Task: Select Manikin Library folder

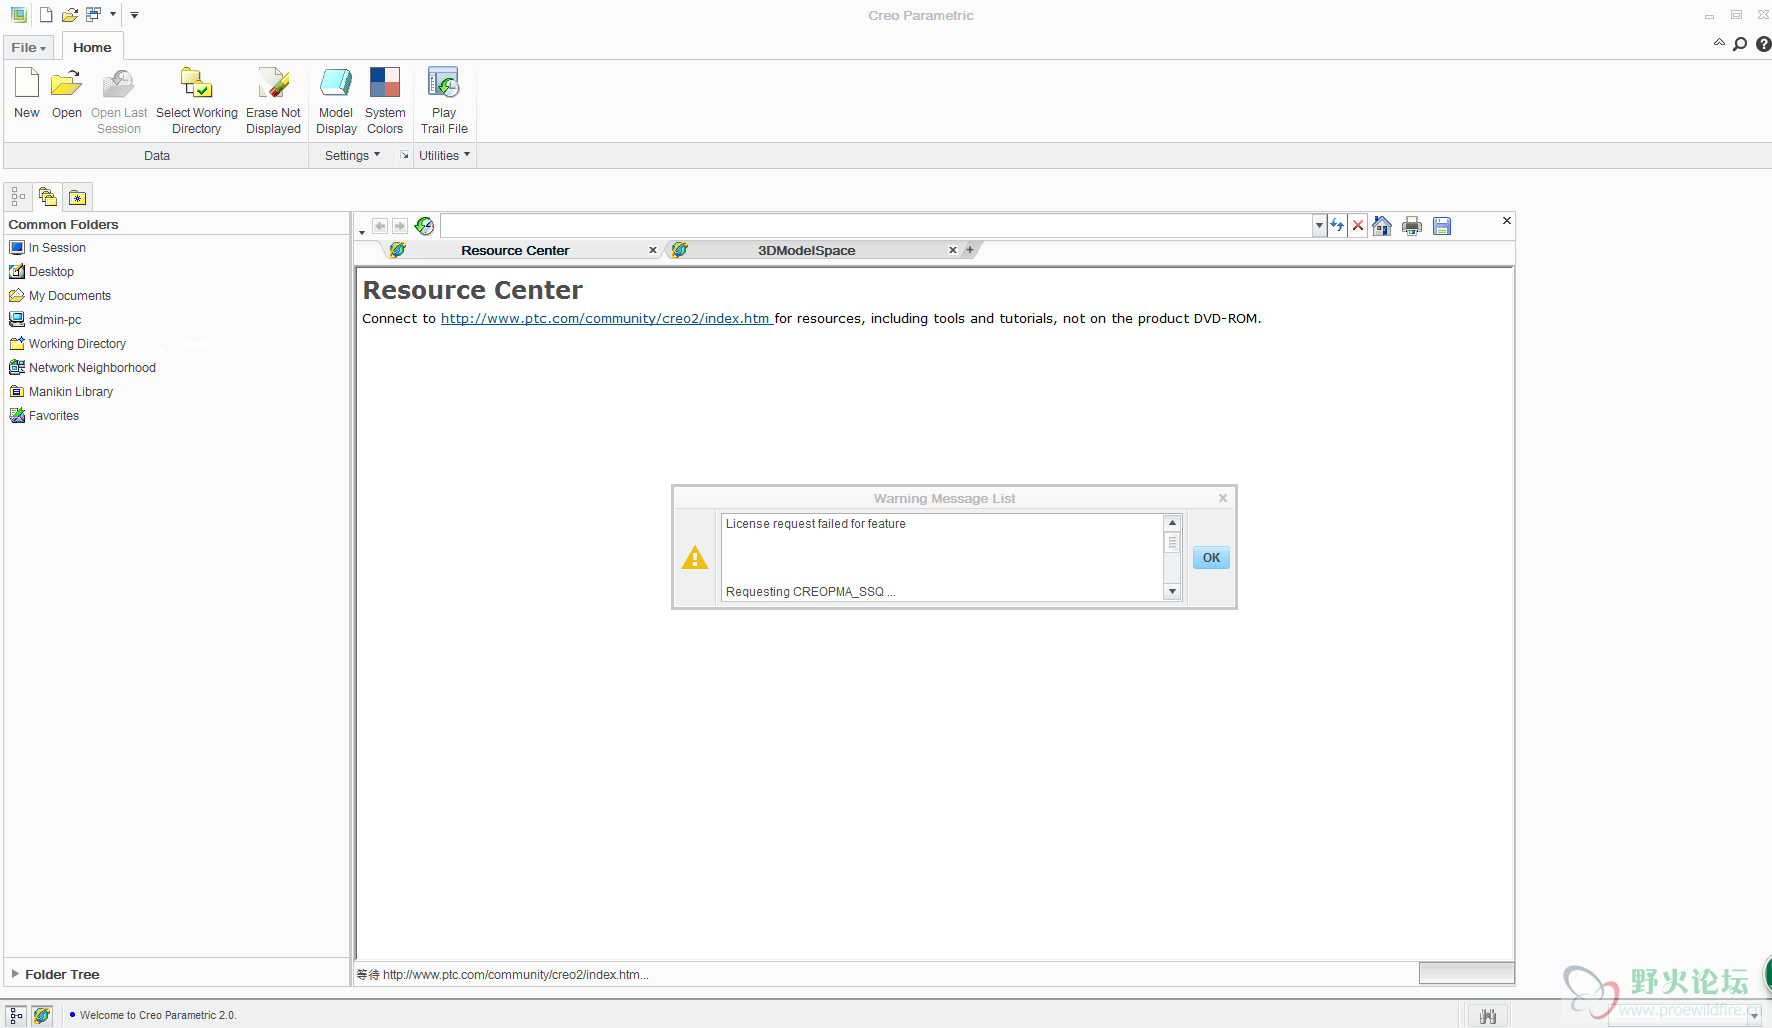Action: (61, 391)
